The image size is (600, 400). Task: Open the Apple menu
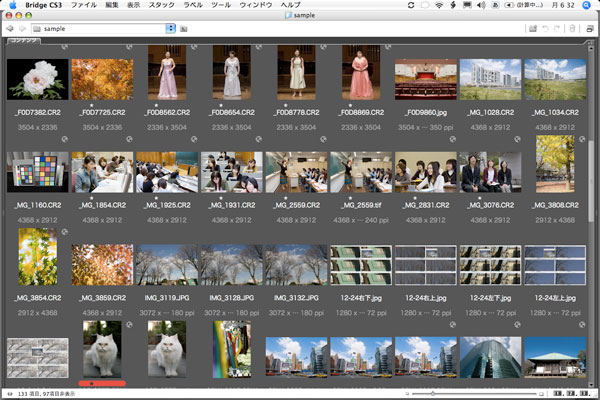pyautogui.click(x=13, y=5)
